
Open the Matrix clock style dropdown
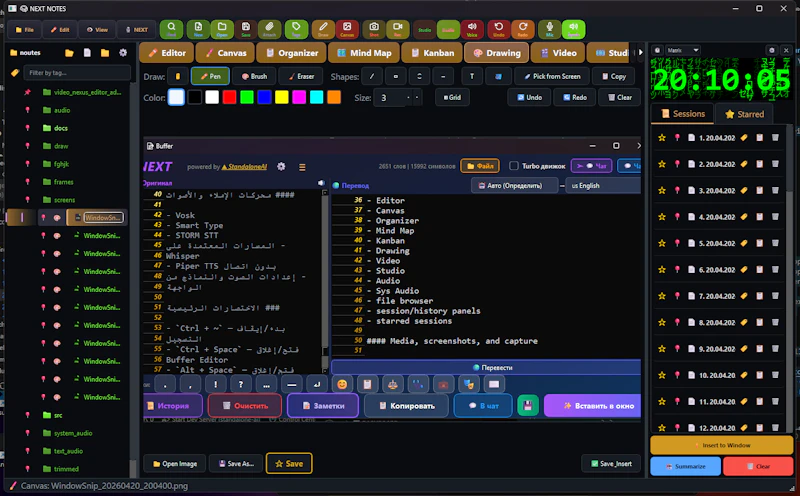point(683,50)
